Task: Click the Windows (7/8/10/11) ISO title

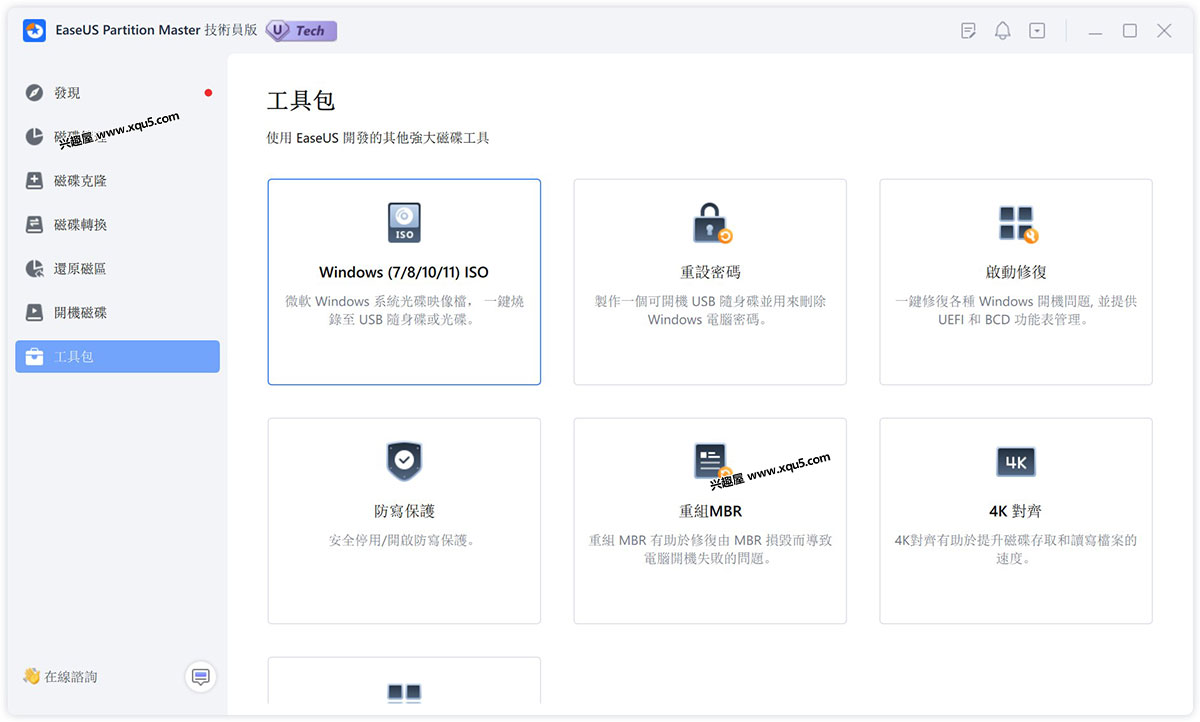Action: coord(404,272)
